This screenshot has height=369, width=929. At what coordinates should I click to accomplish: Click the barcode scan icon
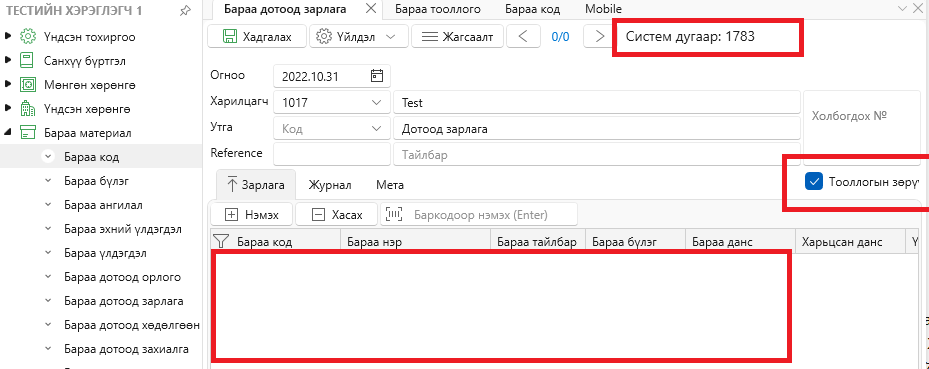click(395, 214)
